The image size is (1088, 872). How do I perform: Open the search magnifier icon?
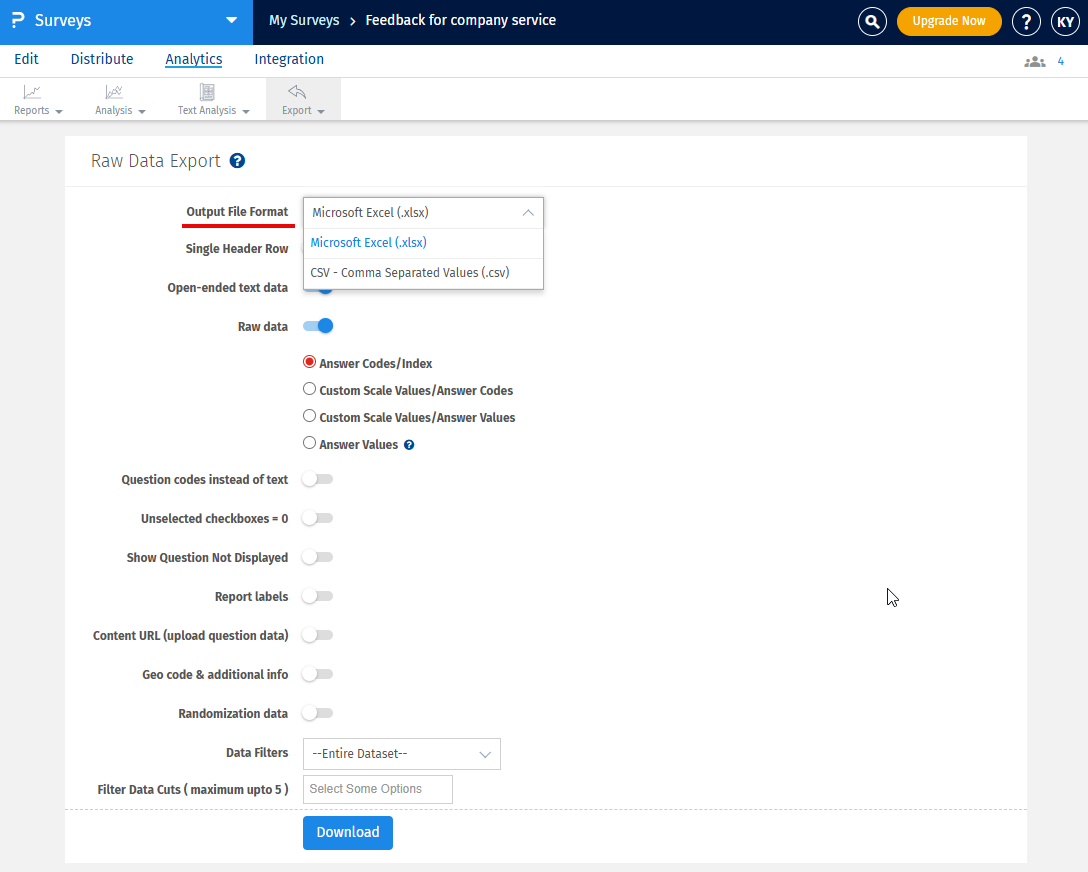pyautogui.click(x=872, y=21)
